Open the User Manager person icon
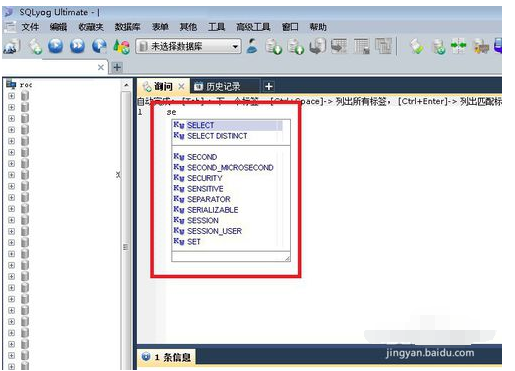This screenshot has height=371, width=515. point(252,46)
